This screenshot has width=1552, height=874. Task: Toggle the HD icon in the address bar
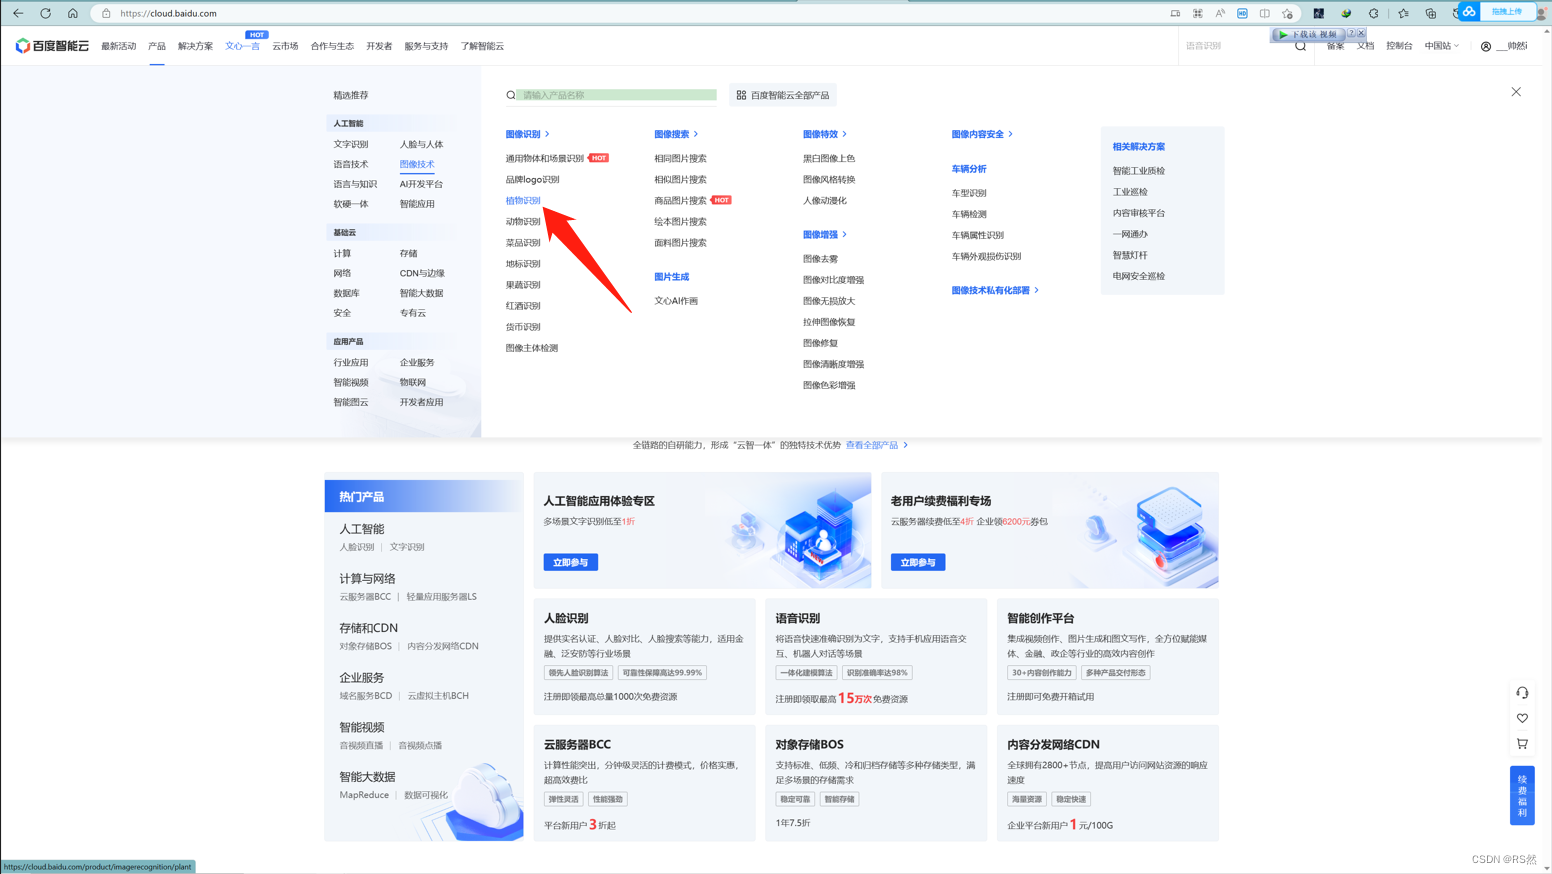1242,13
